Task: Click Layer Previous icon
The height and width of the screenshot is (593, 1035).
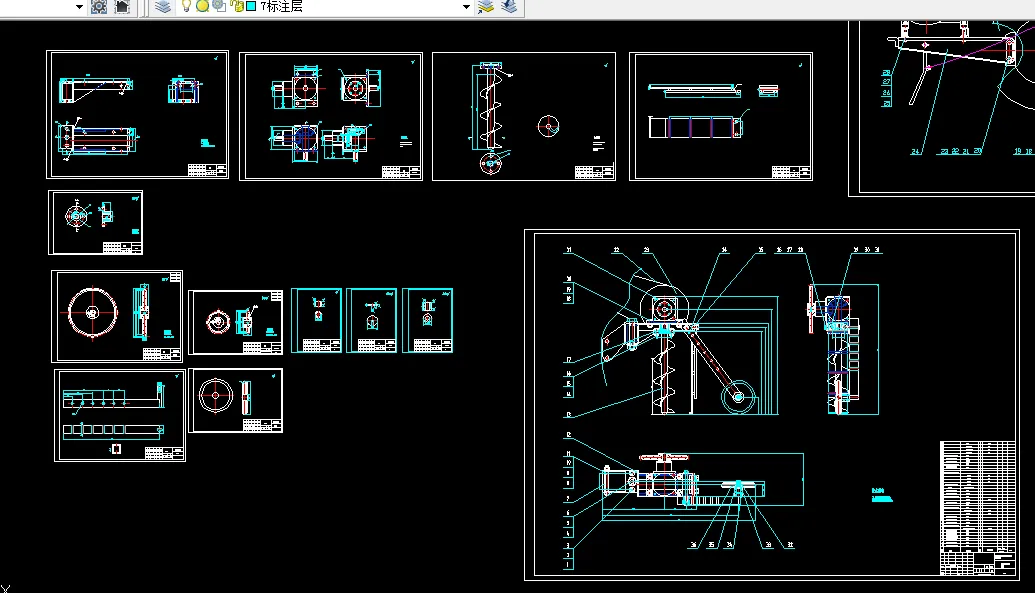Action: pyautogui.click(x=509, y=7)
